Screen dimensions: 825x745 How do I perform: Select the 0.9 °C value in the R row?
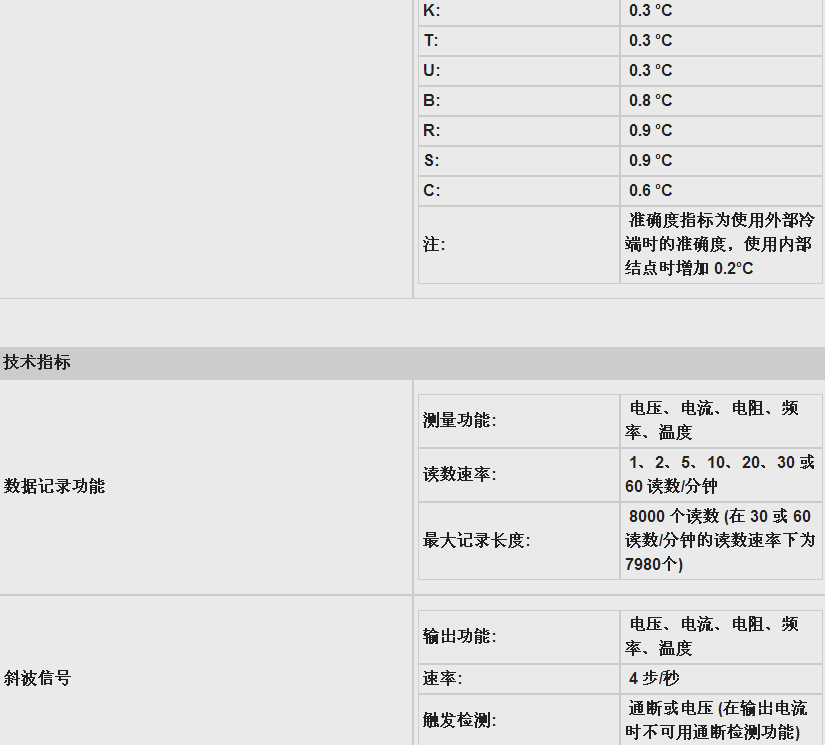(x=651, y=130)
